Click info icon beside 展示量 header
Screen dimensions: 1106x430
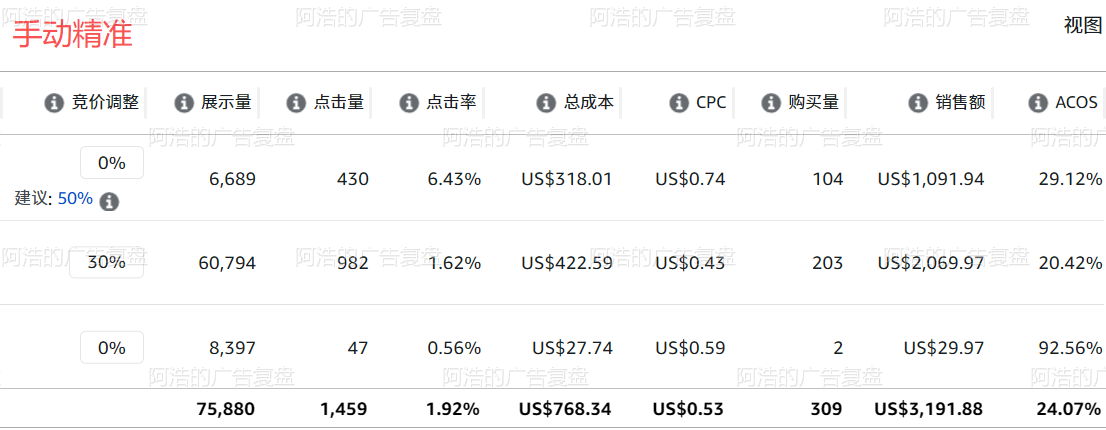coord(183,103)
